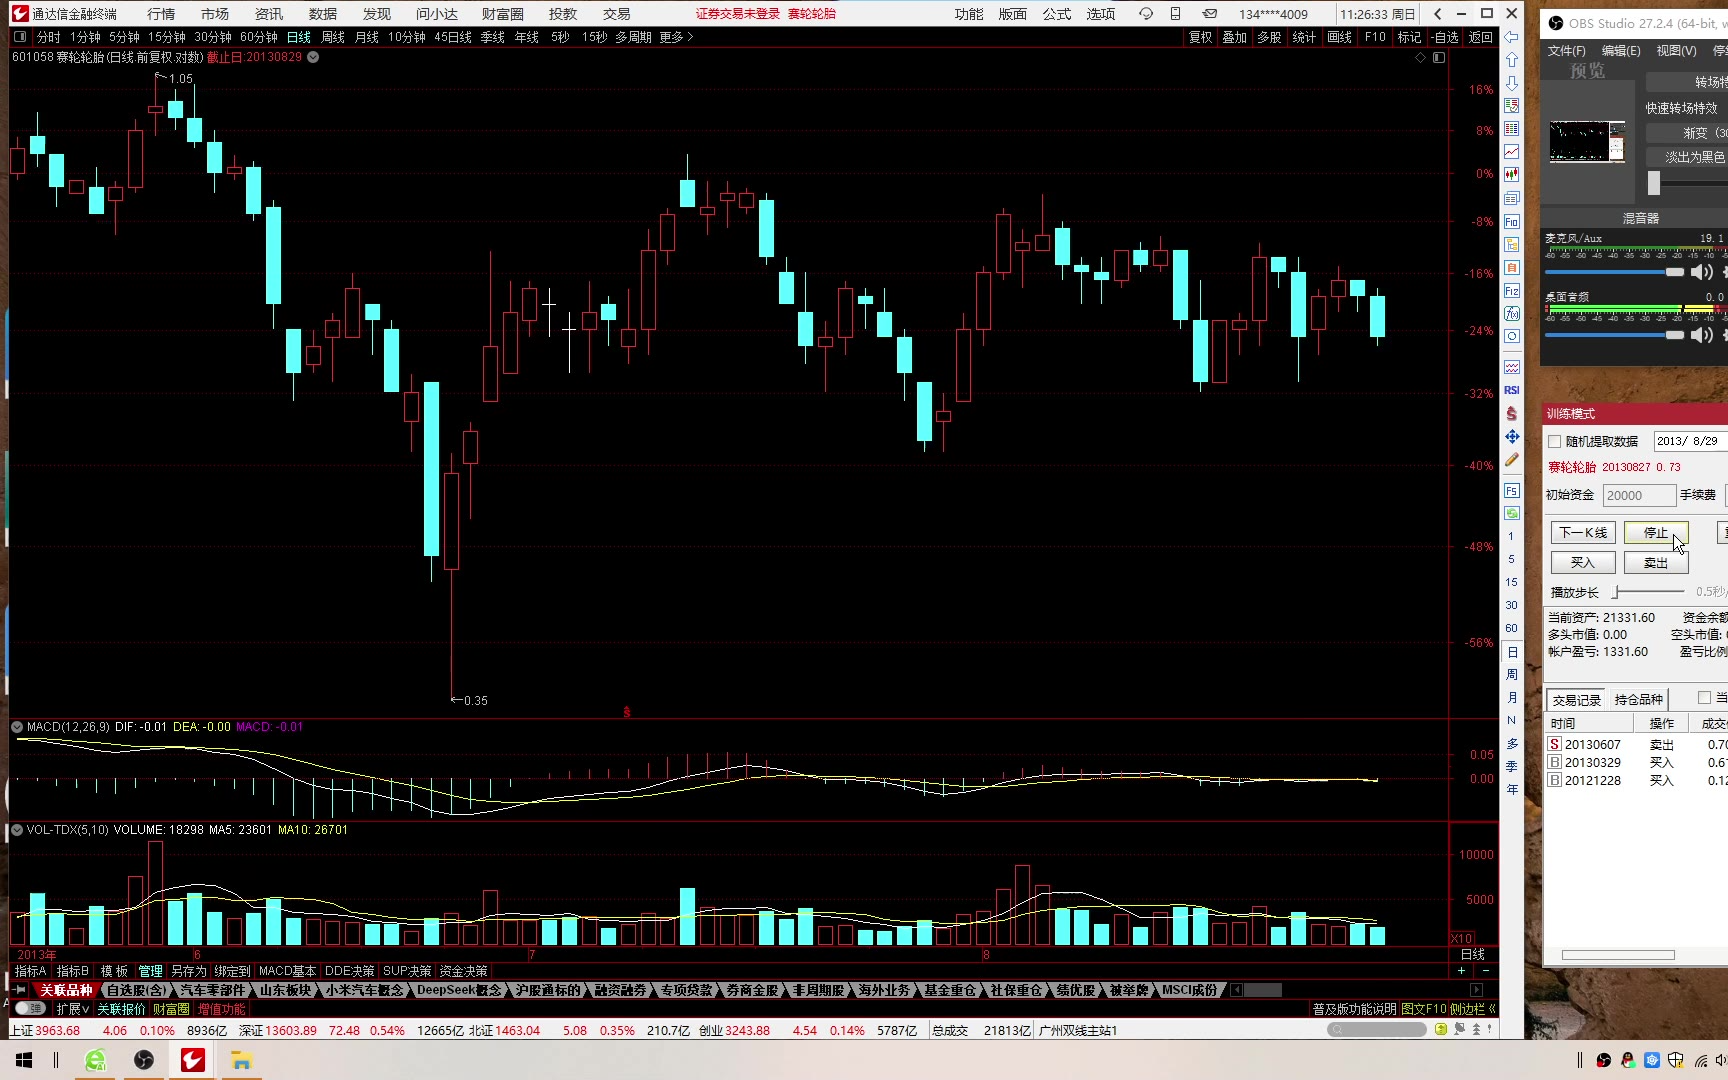The height and width of the screenshot is (1080, 1728).
Task: Click the 卖出 button
Action: pos(1656,563)
